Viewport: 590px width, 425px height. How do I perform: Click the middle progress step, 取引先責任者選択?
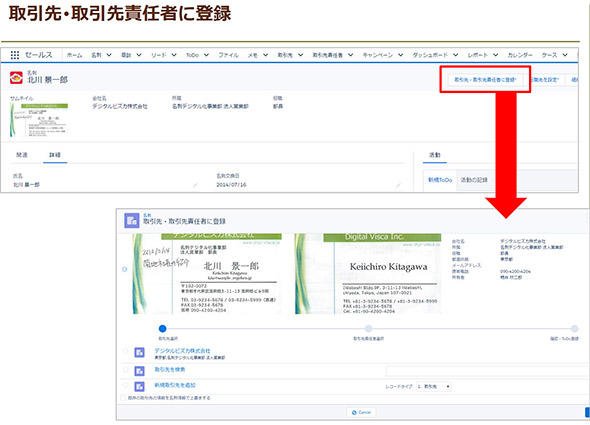coord(369,329)
